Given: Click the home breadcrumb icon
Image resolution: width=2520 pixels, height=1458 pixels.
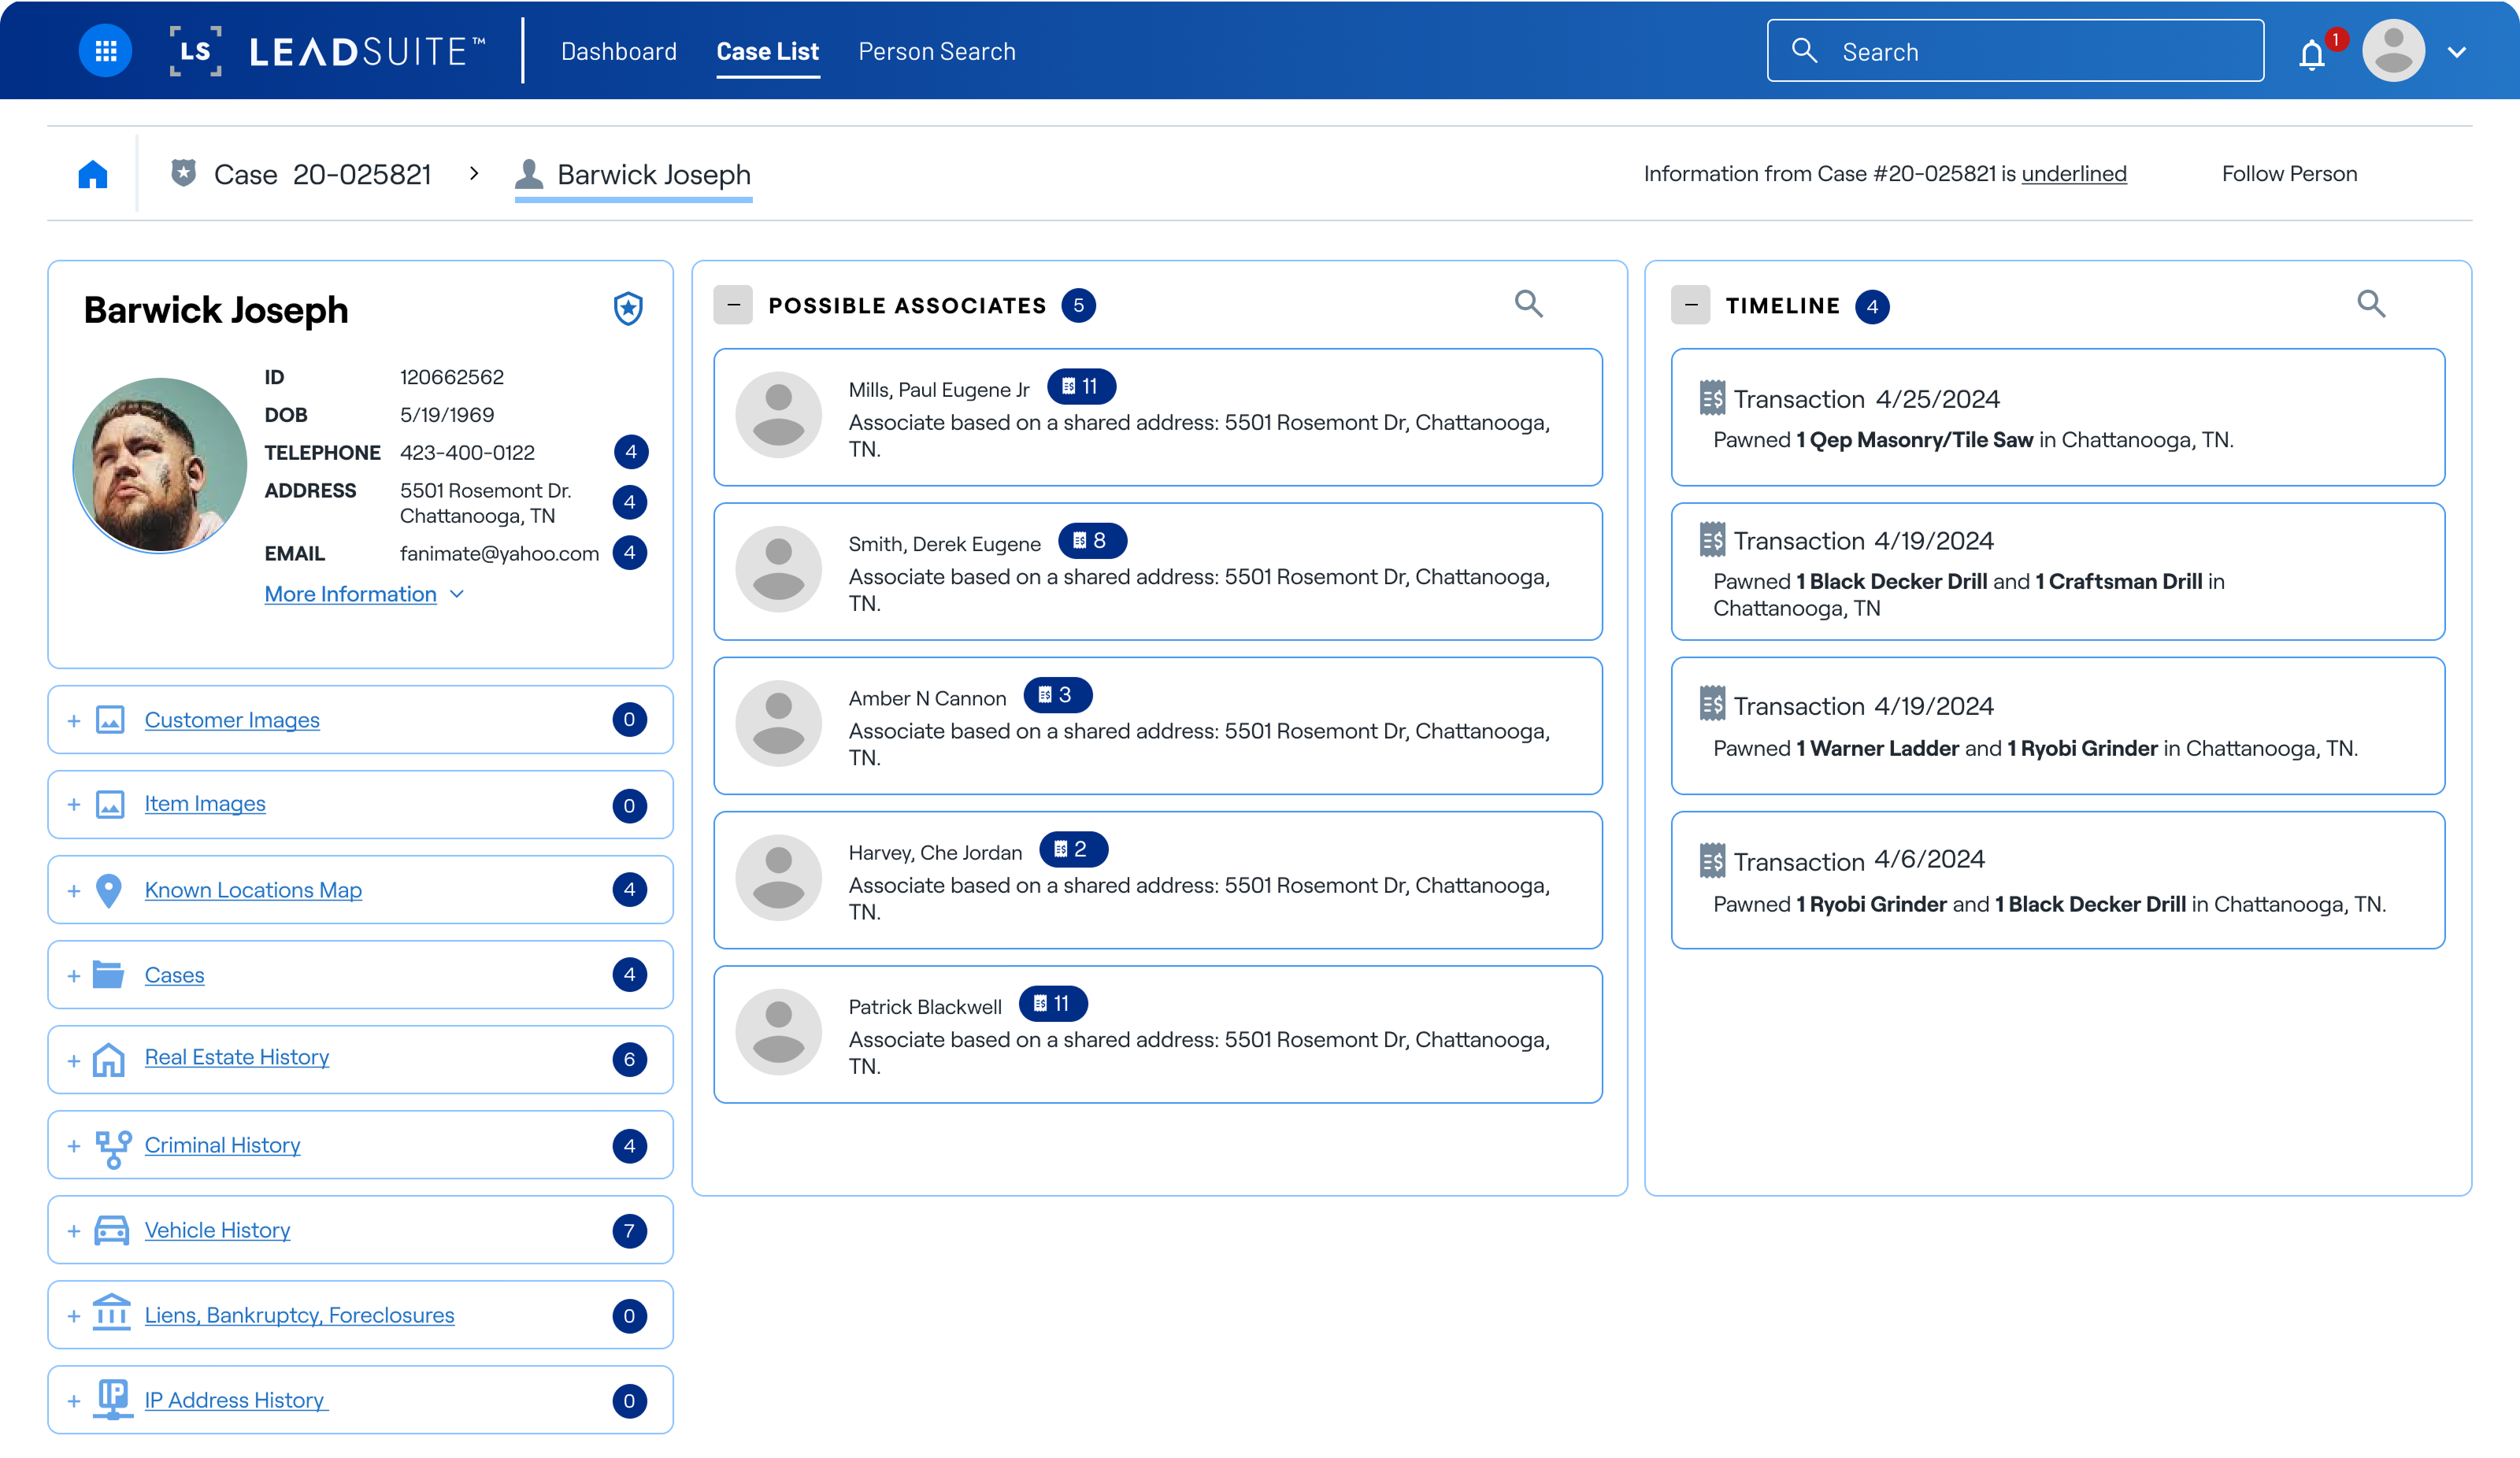Looking at the screenshot, I should tap(93, 174).
